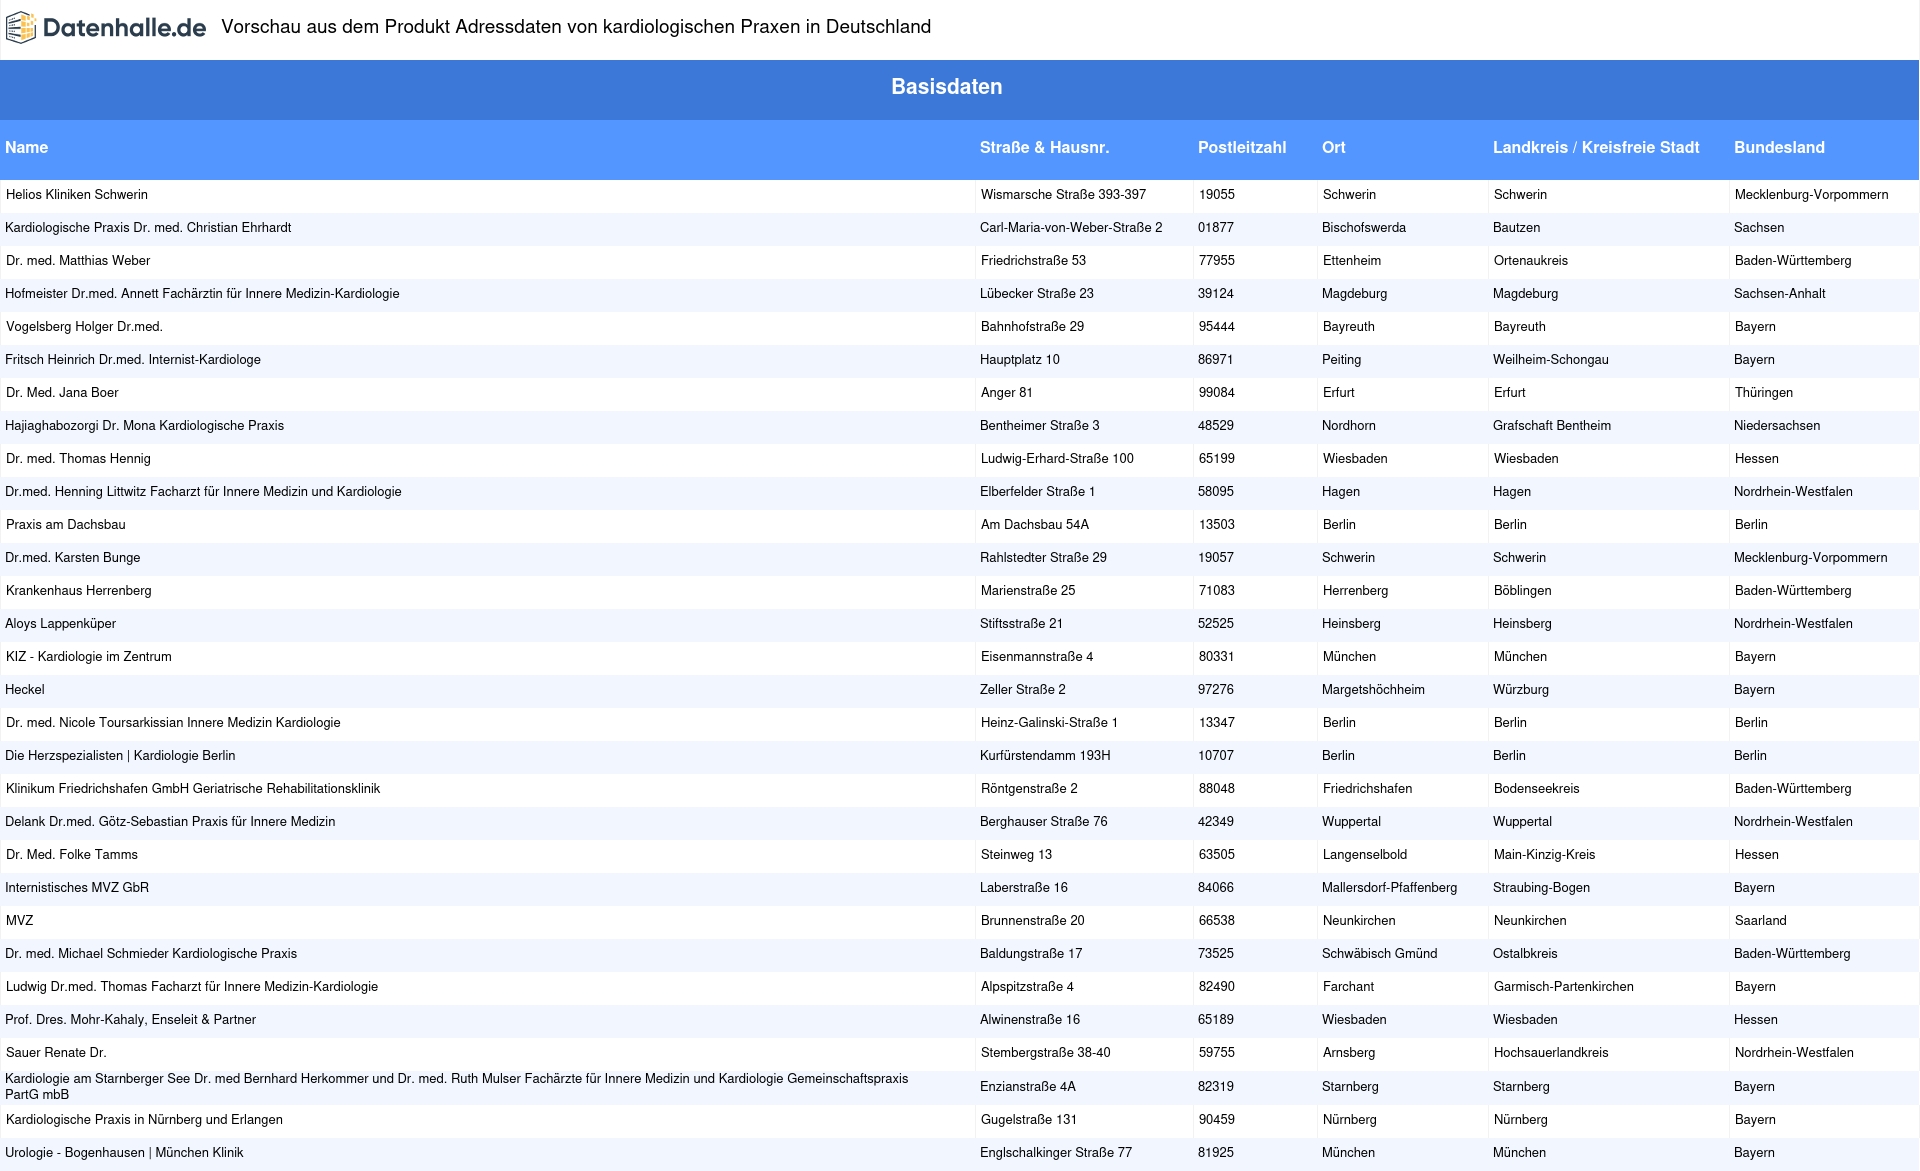Click Hofmeister Dr.med. Annett name cell

click(x=202, y=294)
